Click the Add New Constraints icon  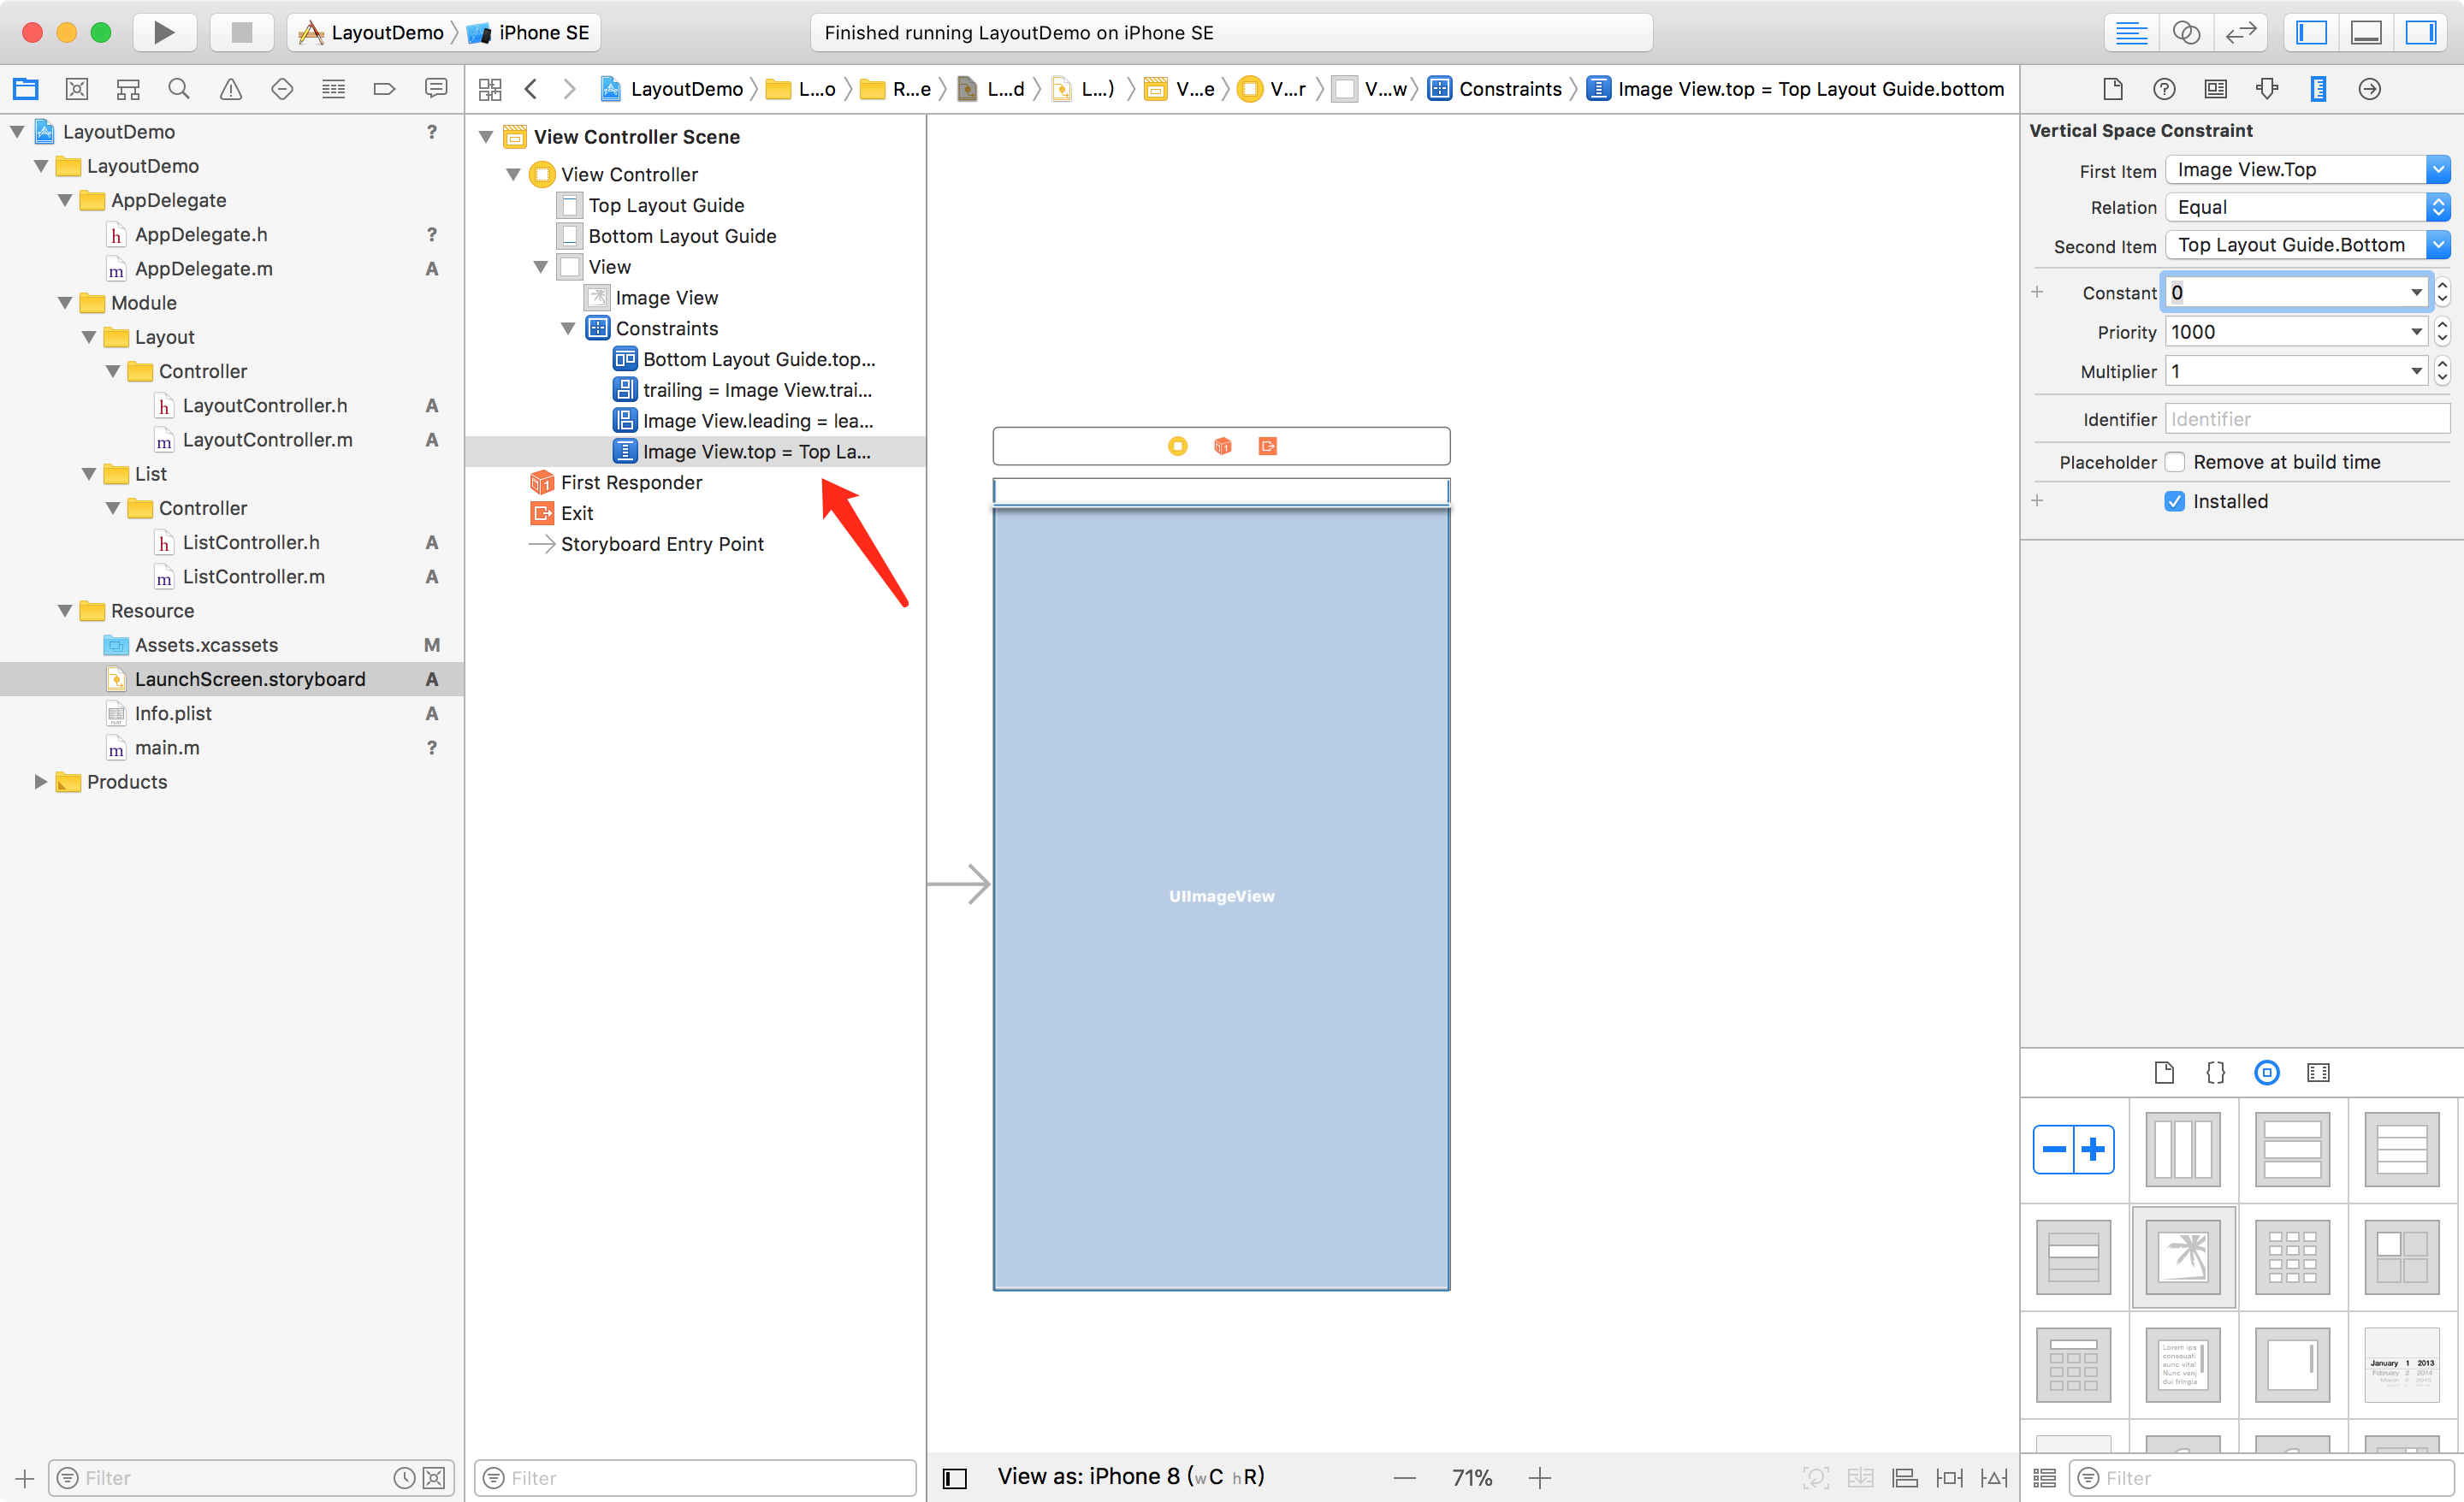click(x=1949, y=1477)
